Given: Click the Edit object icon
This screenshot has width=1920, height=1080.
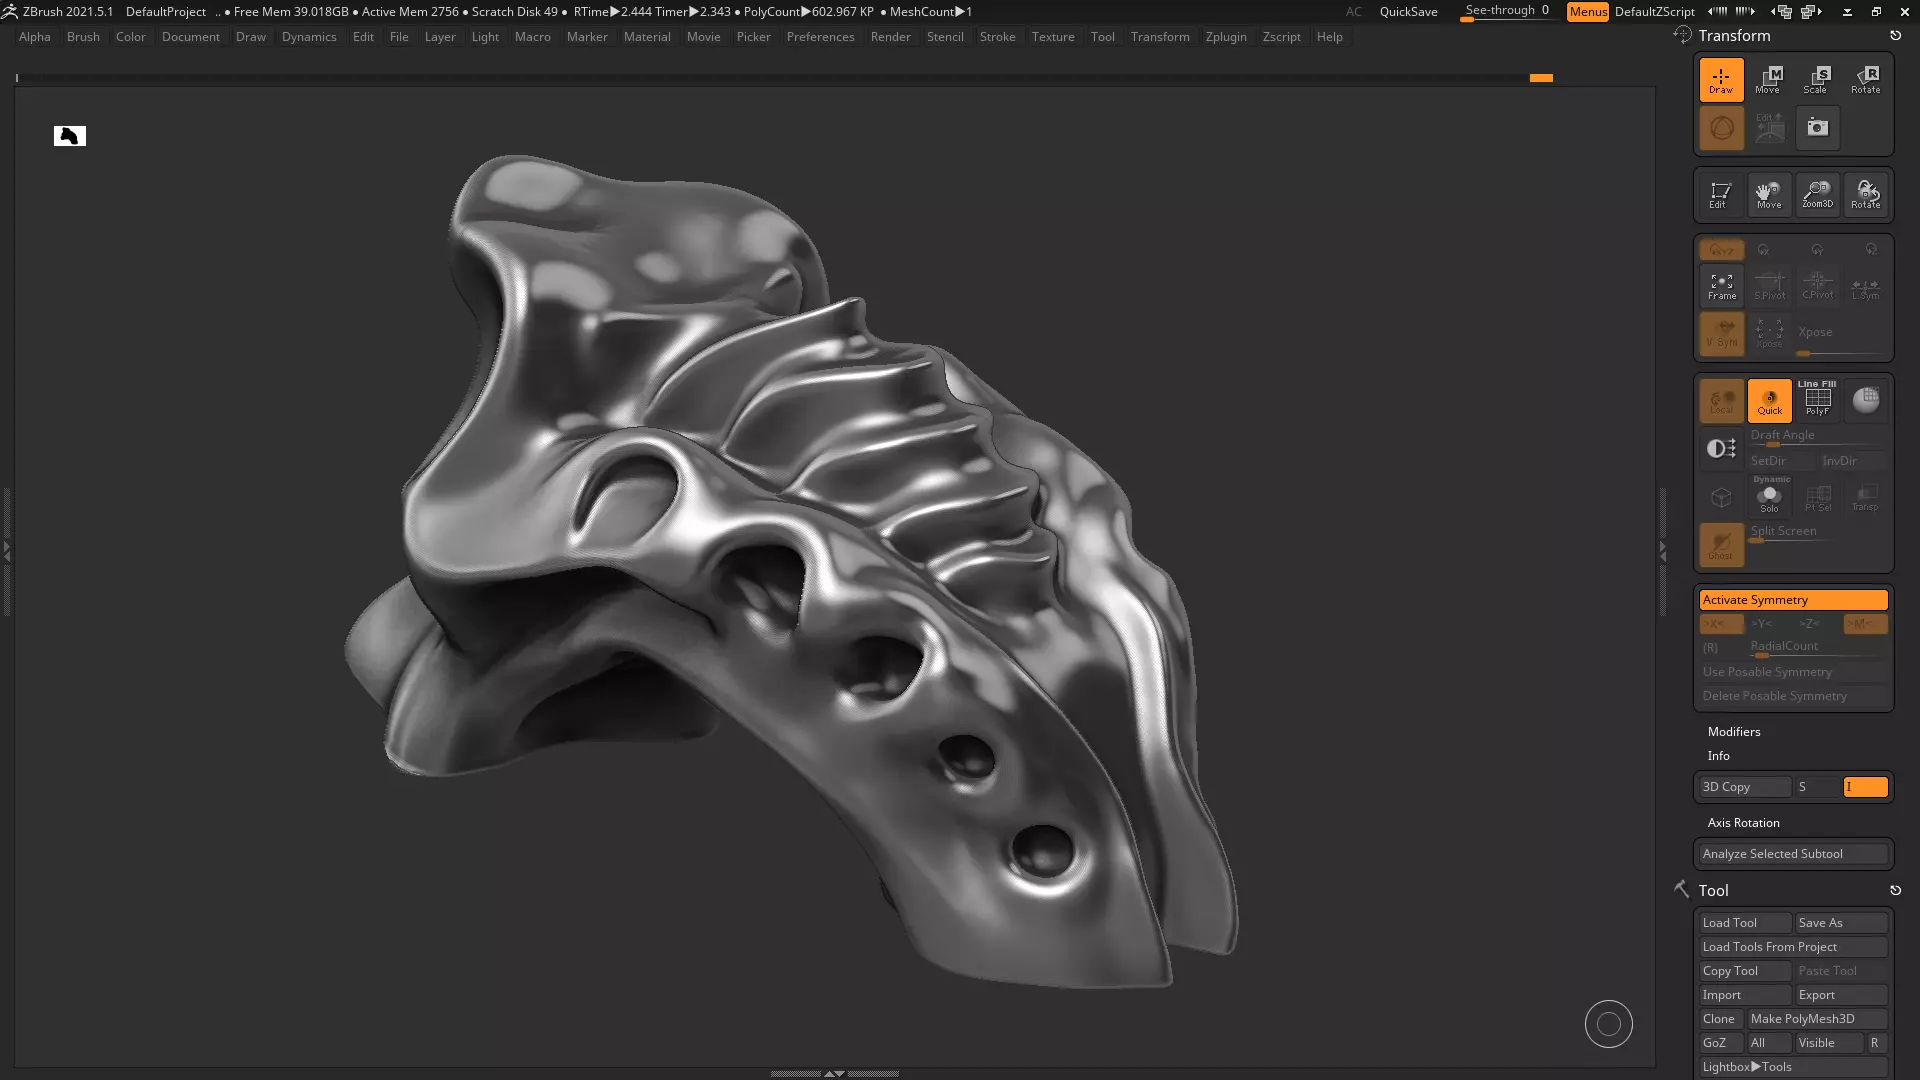Looking at the screenshot, I should [x=1721, y=195].
